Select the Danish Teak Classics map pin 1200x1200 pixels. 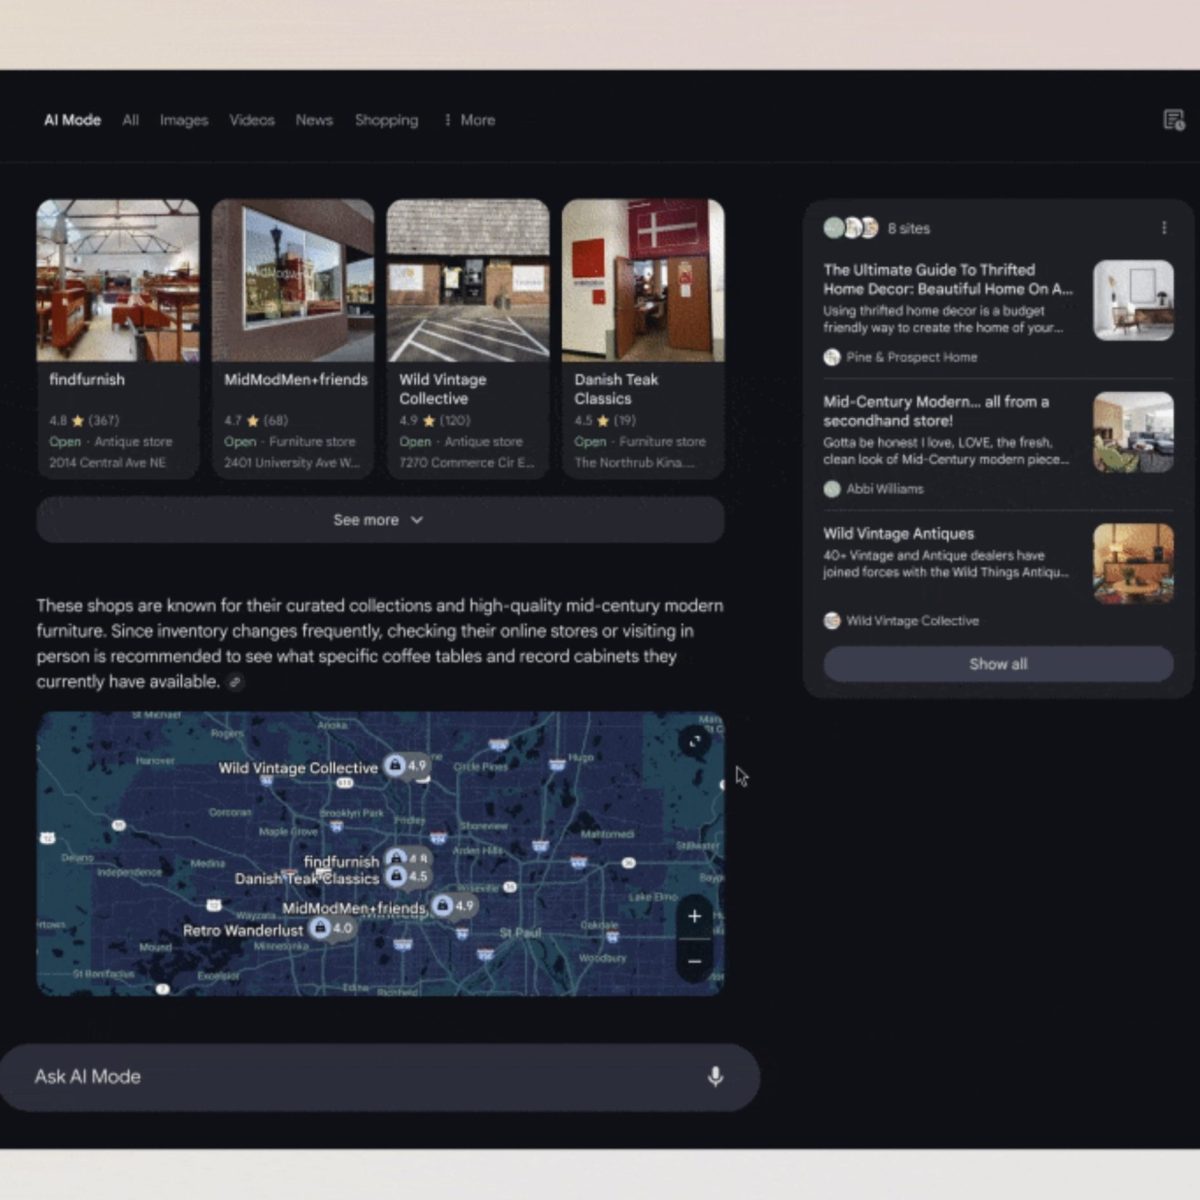coord(407,876)
